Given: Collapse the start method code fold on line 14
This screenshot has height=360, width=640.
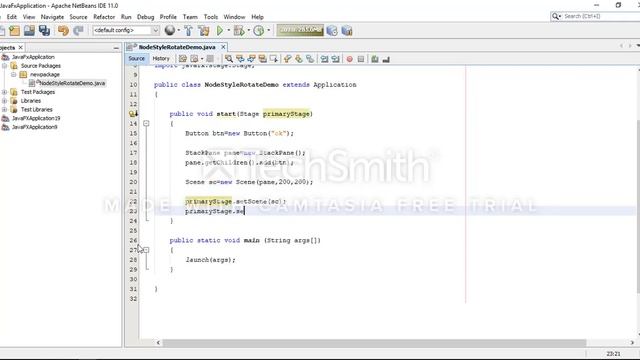Looking at the screenshot, I should 146,123.
